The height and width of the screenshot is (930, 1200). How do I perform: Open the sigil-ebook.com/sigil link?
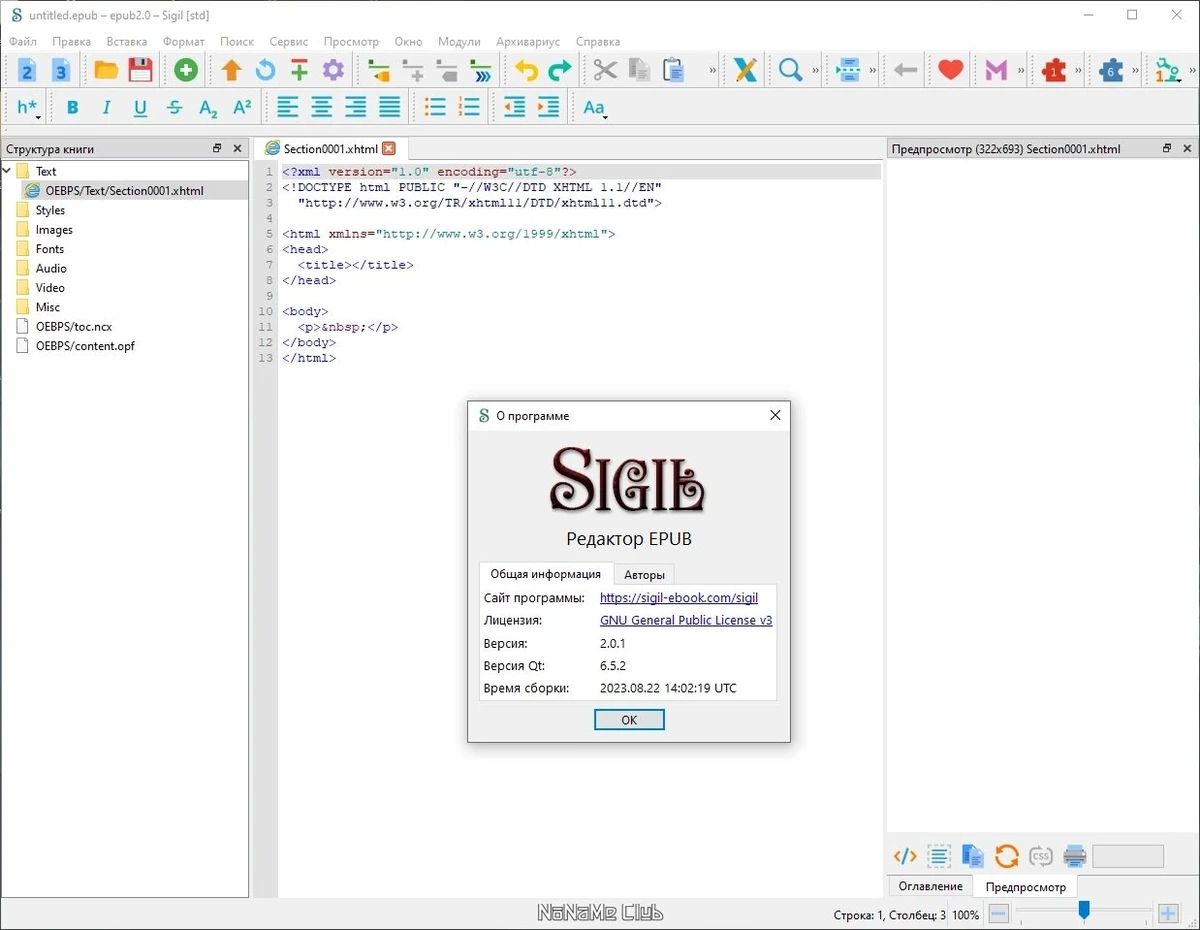(679, 598)
